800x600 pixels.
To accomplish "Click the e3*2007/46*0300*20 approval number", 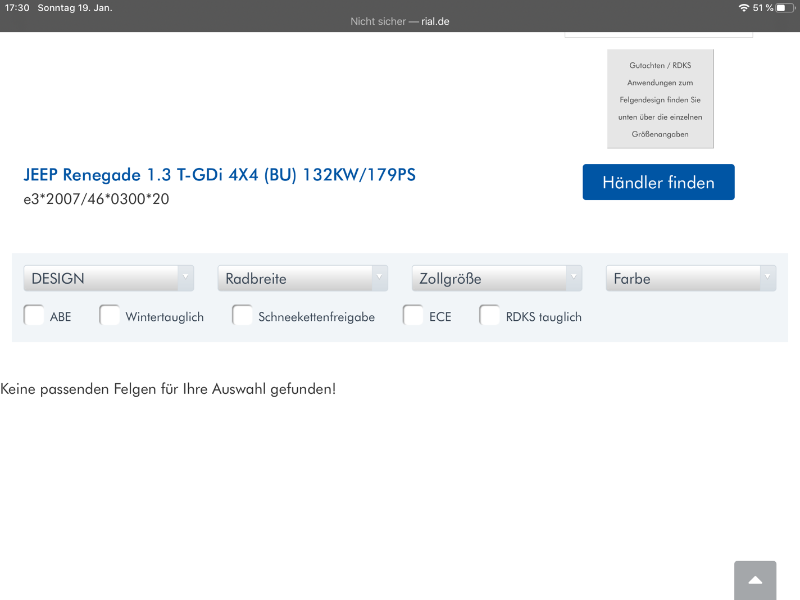I will click(96, 199).
